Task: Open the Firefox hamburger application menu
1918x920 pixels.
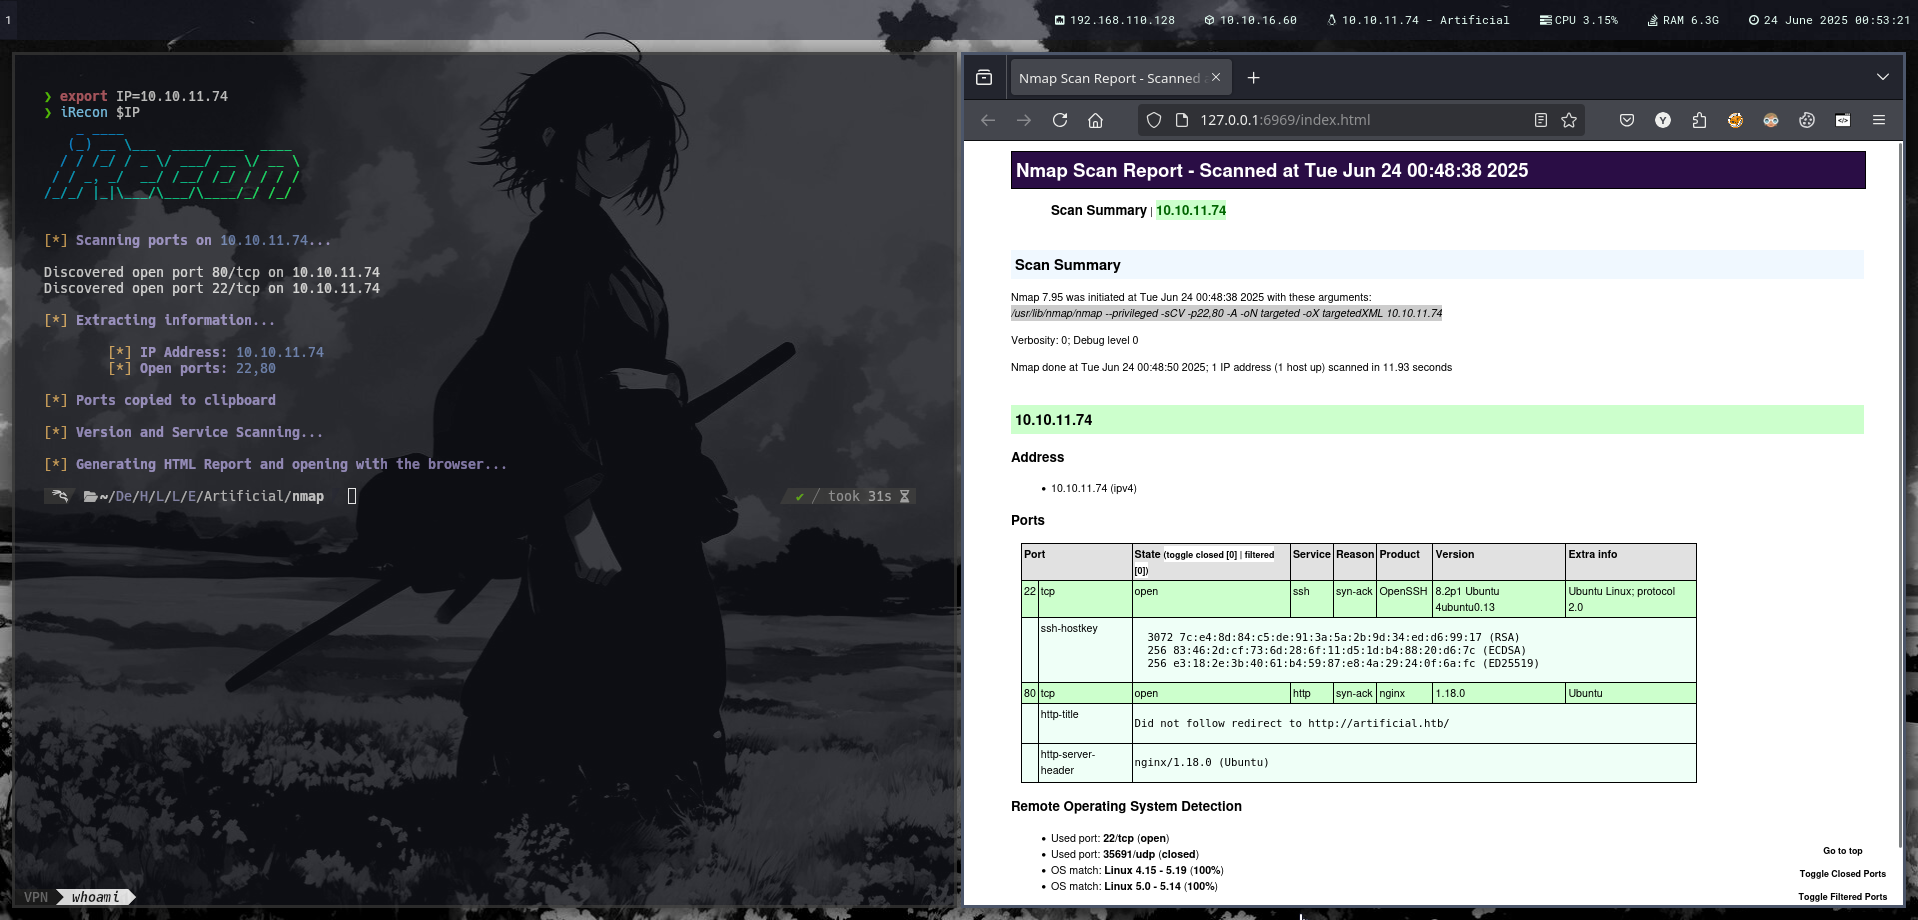Action: (1879, 120)
